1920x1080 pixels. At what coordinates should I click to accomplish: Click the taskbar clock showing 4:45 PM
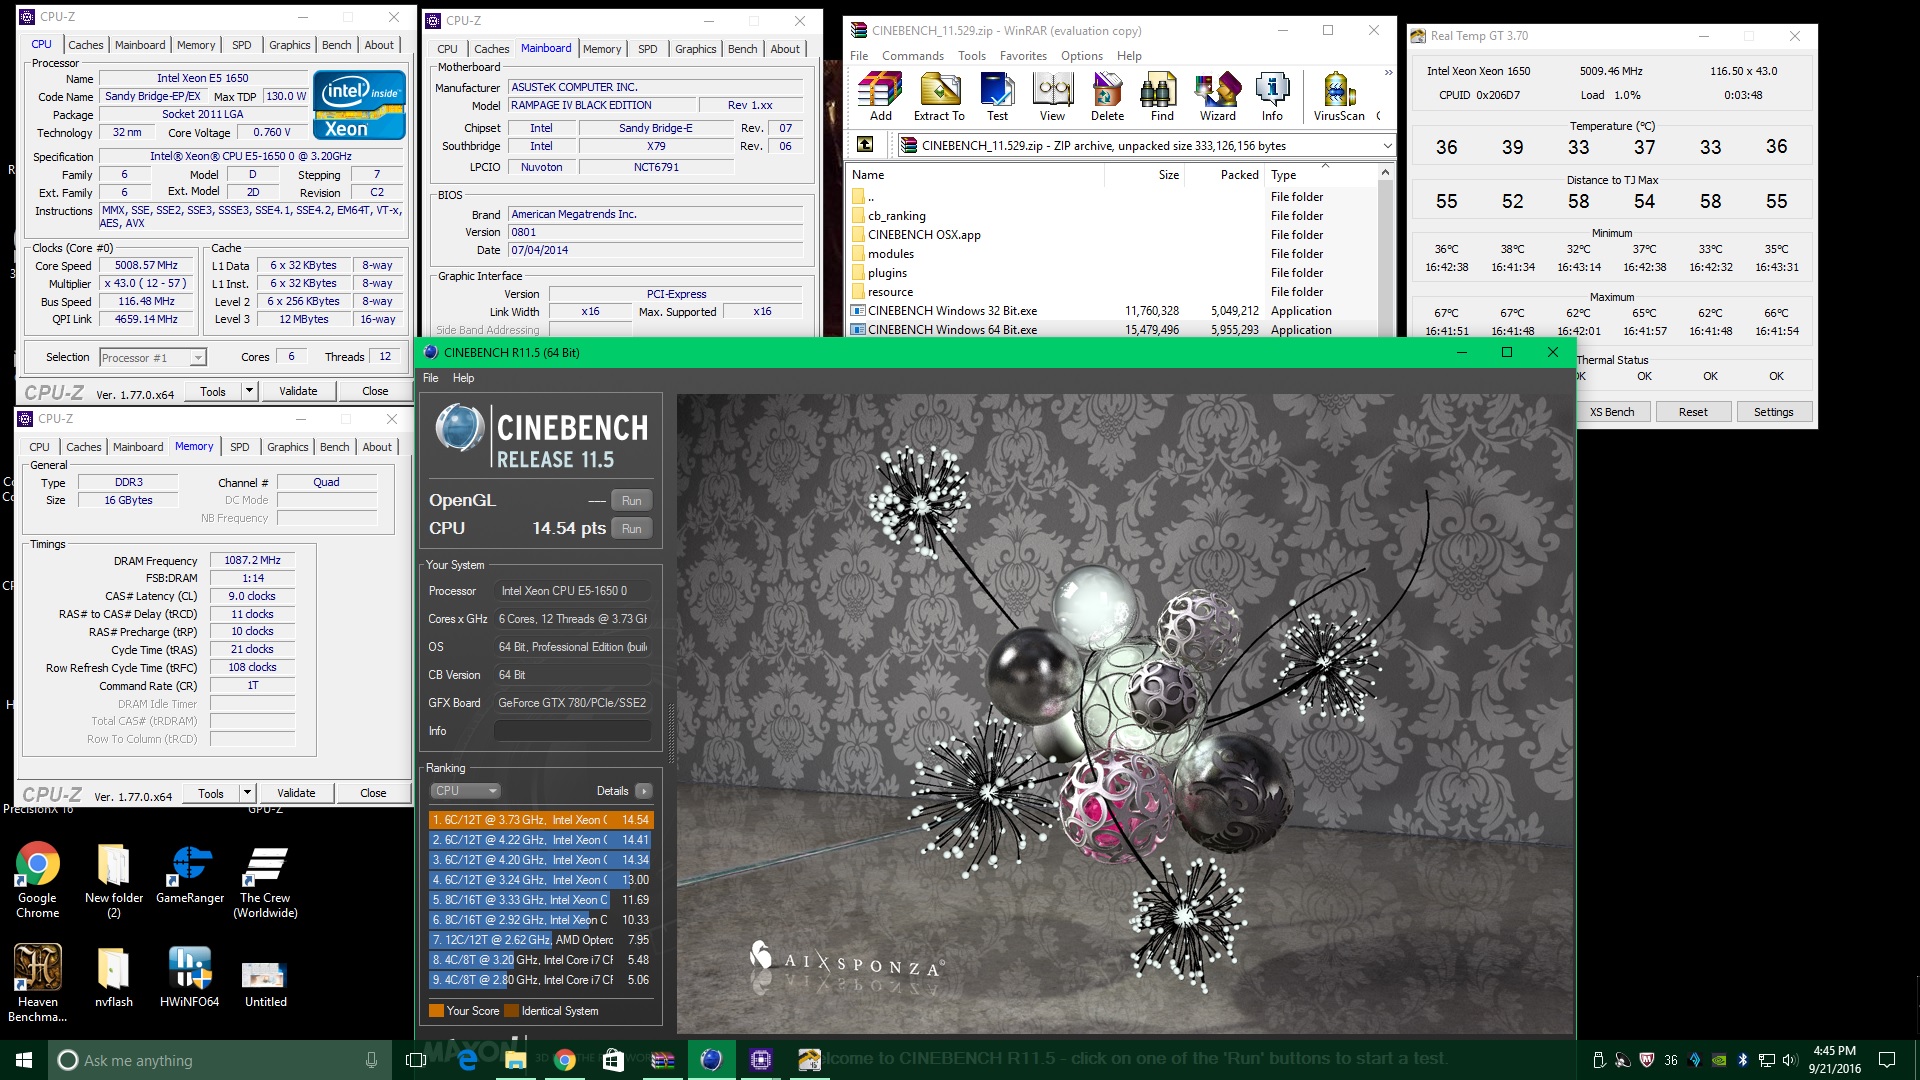point(1834,1060)
